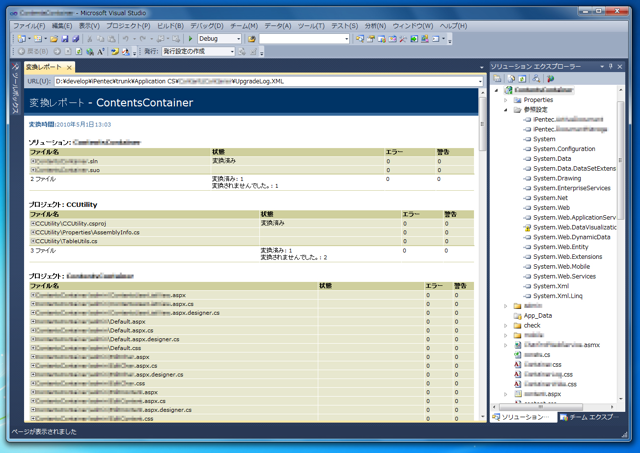Open the ツール(T) menu

pos(311,26)
